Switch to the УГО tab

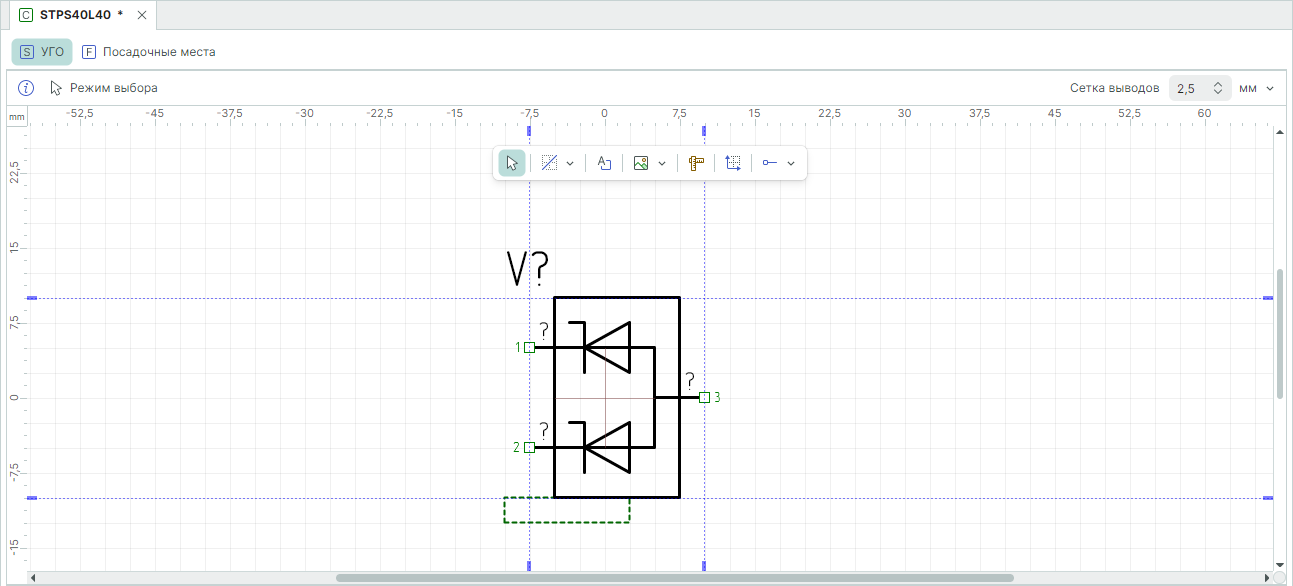(42, 52)
